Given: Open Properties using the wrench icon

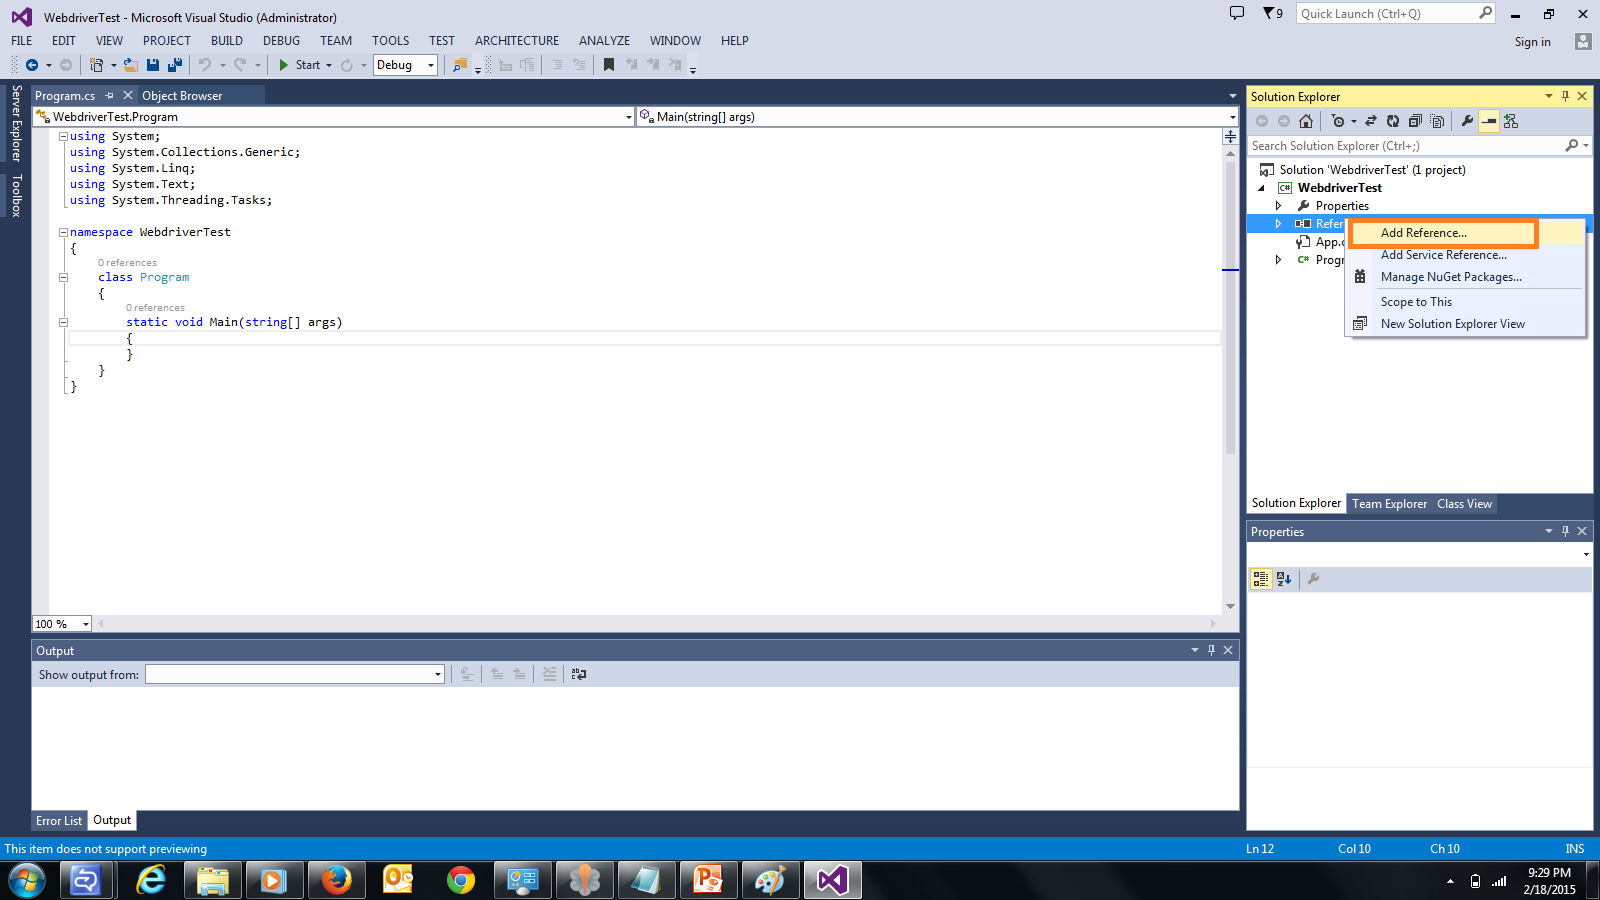Looking at the screenshot, I should point(1466,120).
